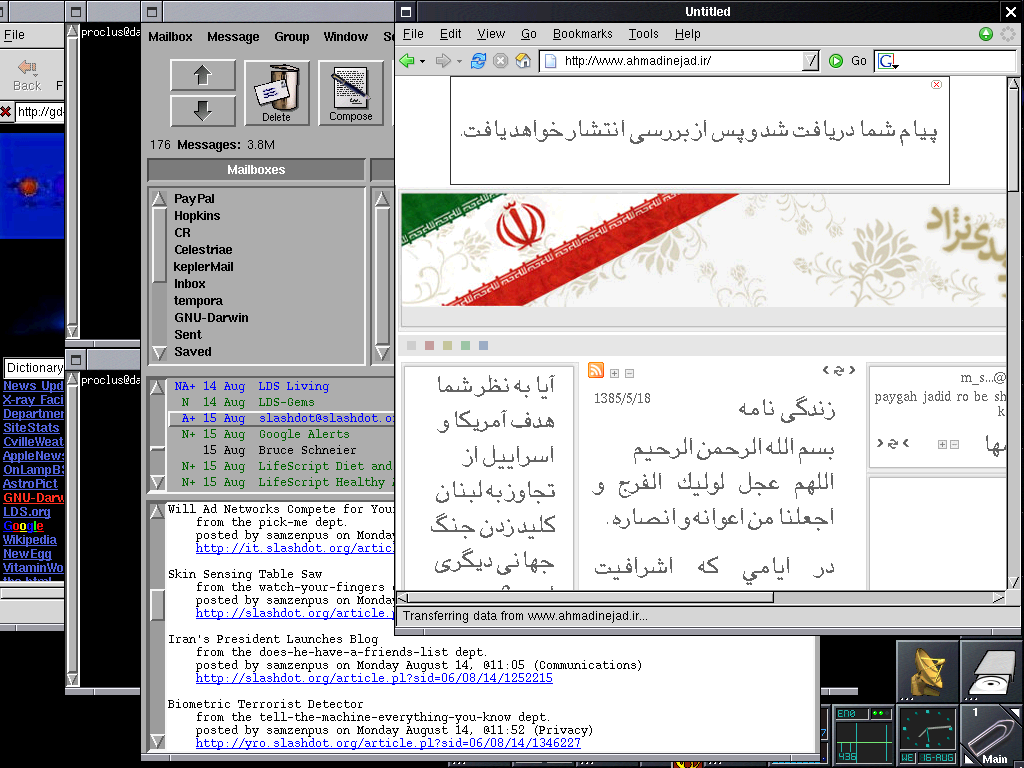Click the plus icon beside the RSS icon

point(615,374)
